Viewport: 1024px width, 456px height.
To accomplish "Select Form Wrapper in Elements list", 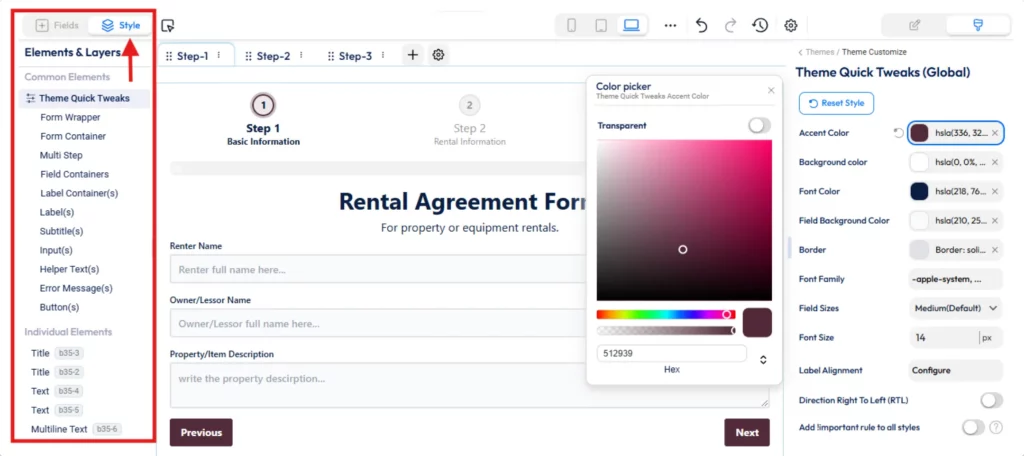I will click(x=70, y=117).
